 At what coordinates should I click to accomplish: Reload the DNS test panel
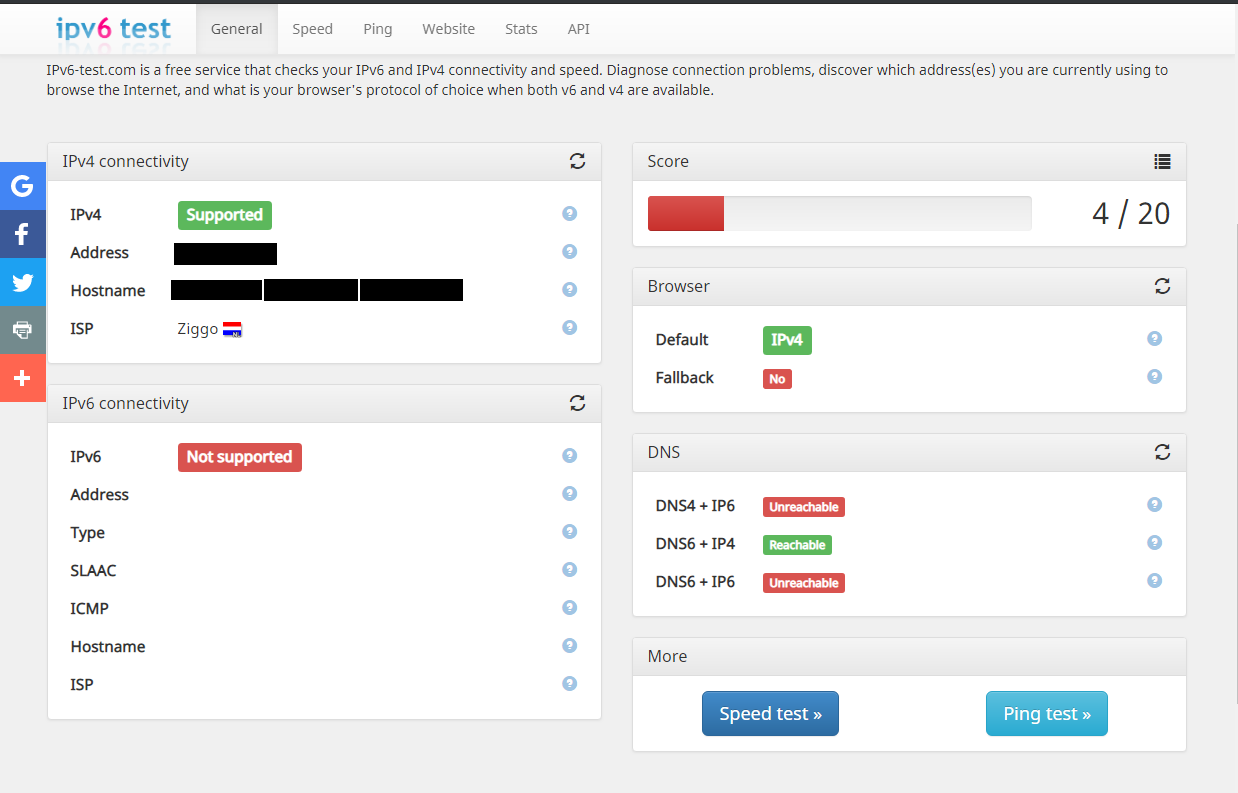click(x=1162, y=452)
